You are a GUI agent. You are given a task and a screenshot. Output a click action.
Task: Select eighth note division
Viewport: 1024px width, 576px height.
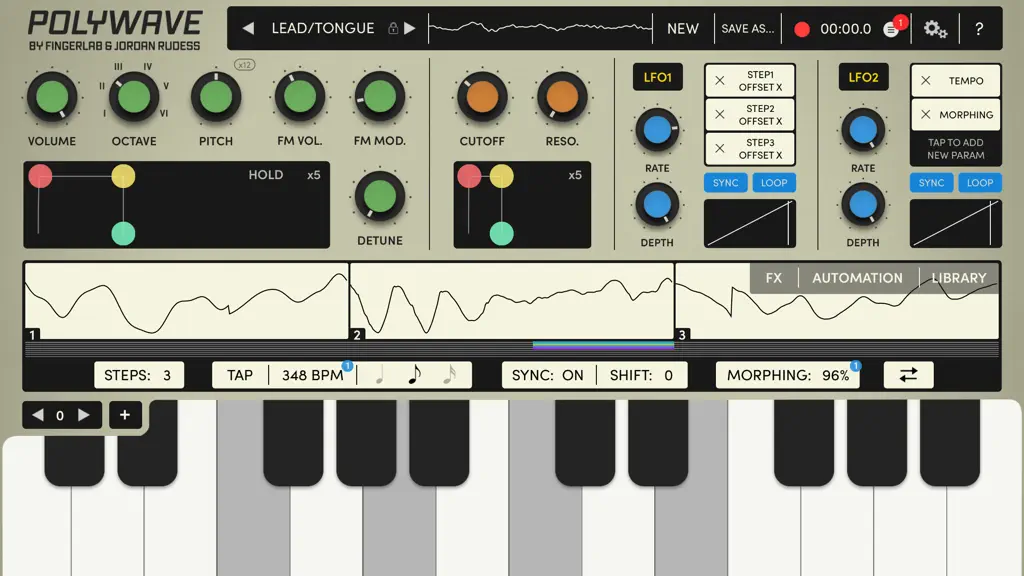414,375
